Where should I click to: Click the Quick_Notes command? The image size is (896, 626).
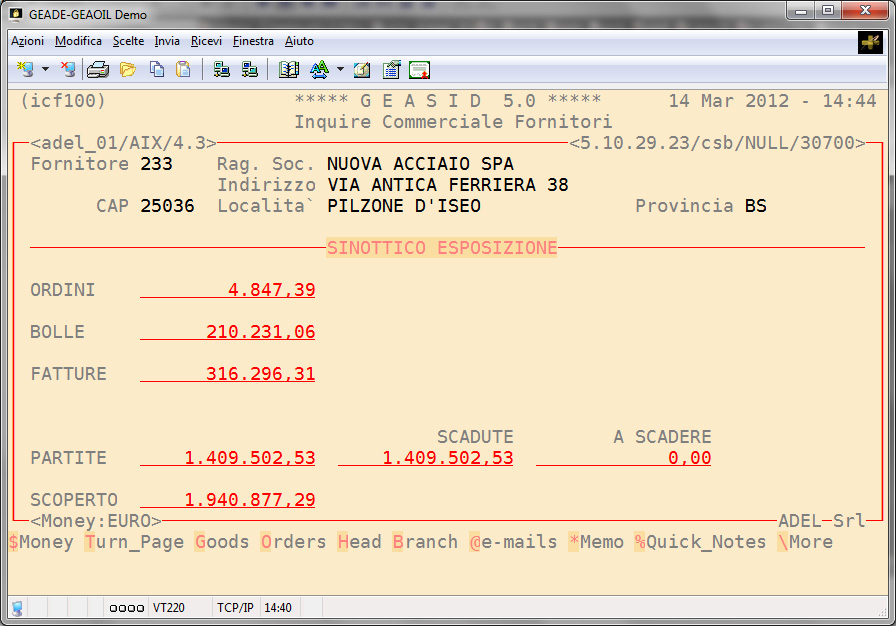699,542
